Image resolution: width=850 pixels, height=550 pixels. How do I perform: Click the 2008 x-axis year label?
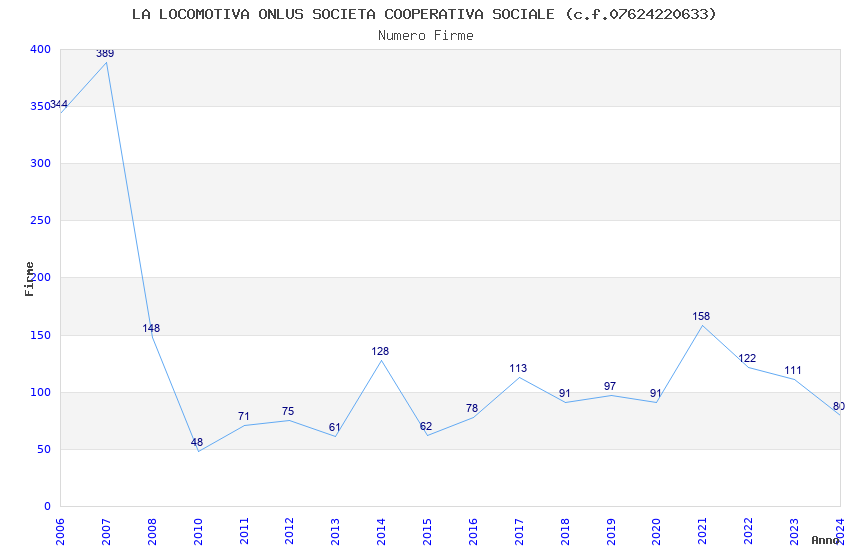coord(152,532)
